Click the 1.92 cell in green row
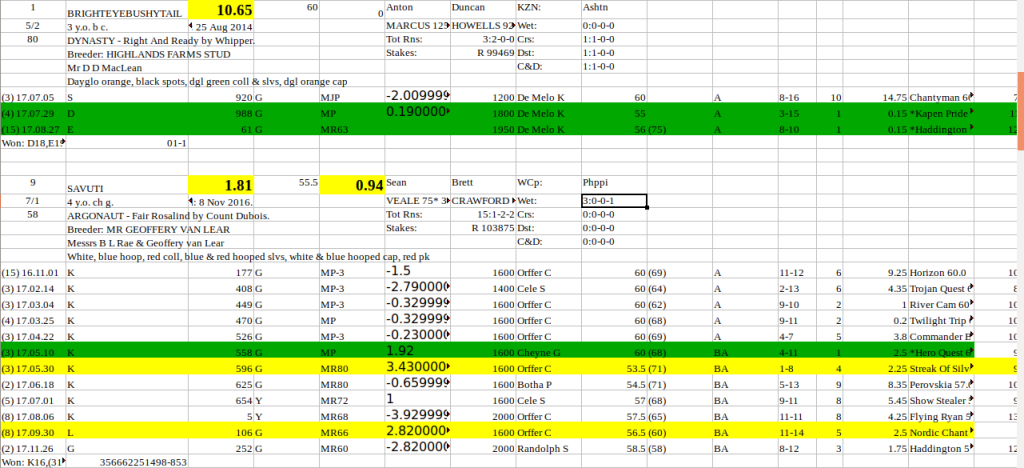 tap(400, 352)
